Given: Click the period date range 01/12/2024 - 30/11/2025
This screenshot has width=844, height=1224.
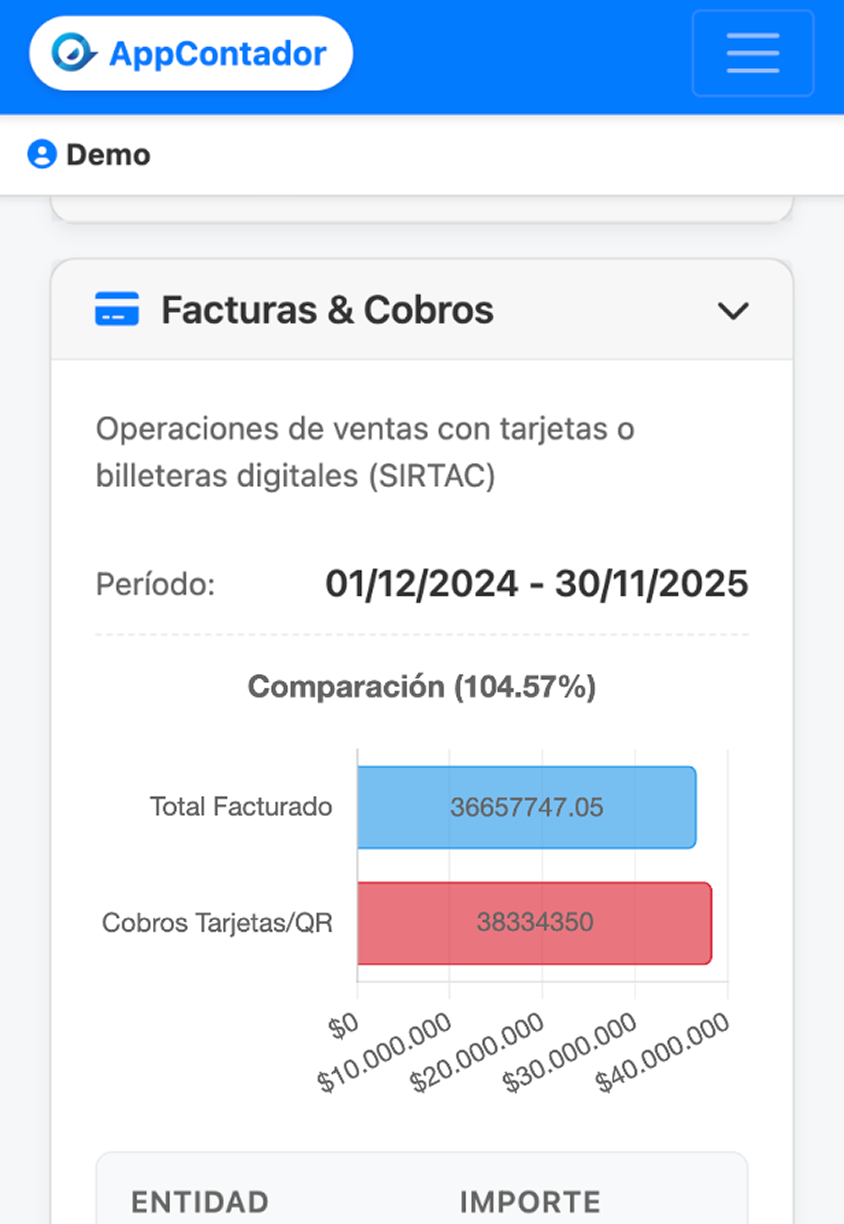Looking at the screenshot, I should coord(536,584).
